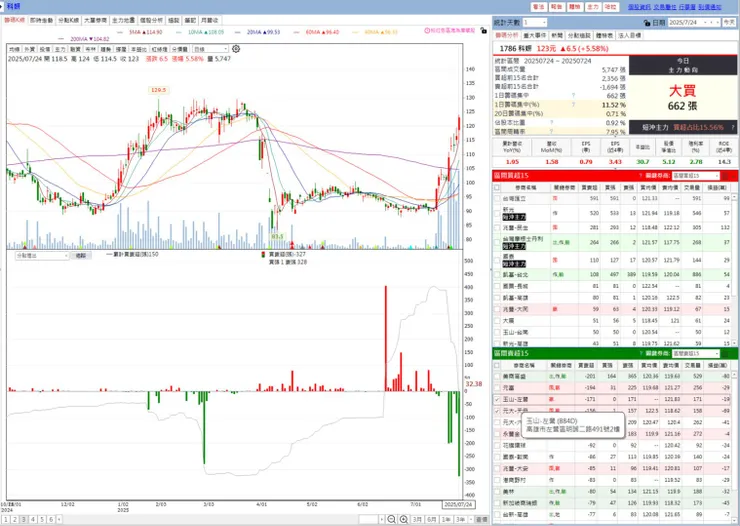Viewport: 740px width, 526px height.
Task: Click the 報告 button
Action: click(556, 7)
